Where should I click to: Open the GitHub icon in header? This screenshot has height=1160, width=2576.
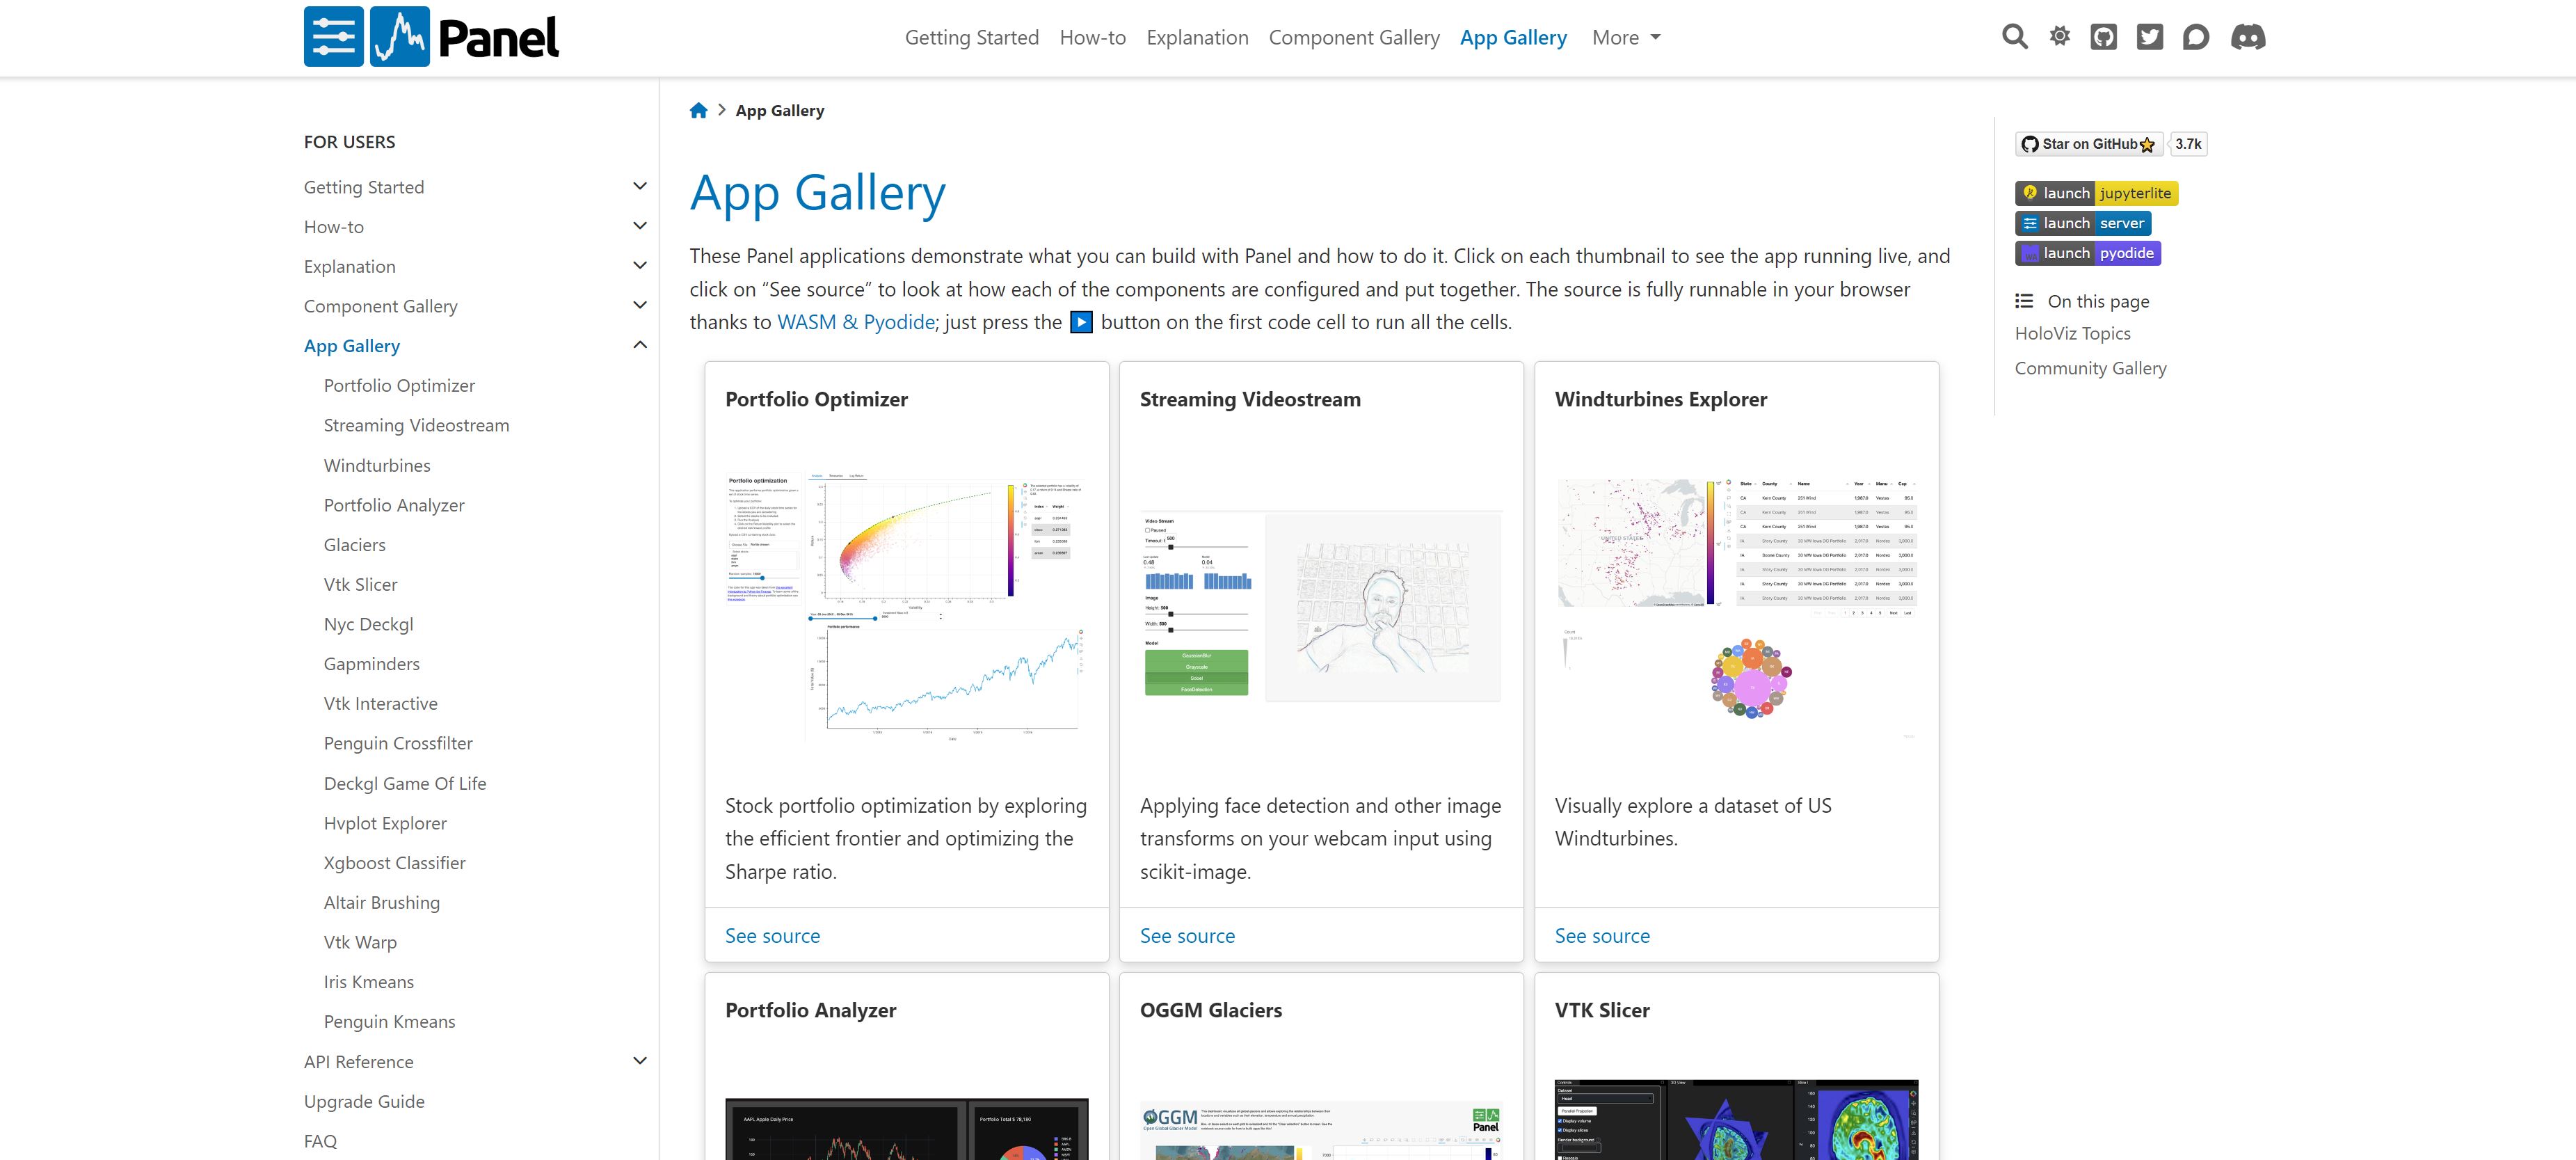coord(2104,37)
